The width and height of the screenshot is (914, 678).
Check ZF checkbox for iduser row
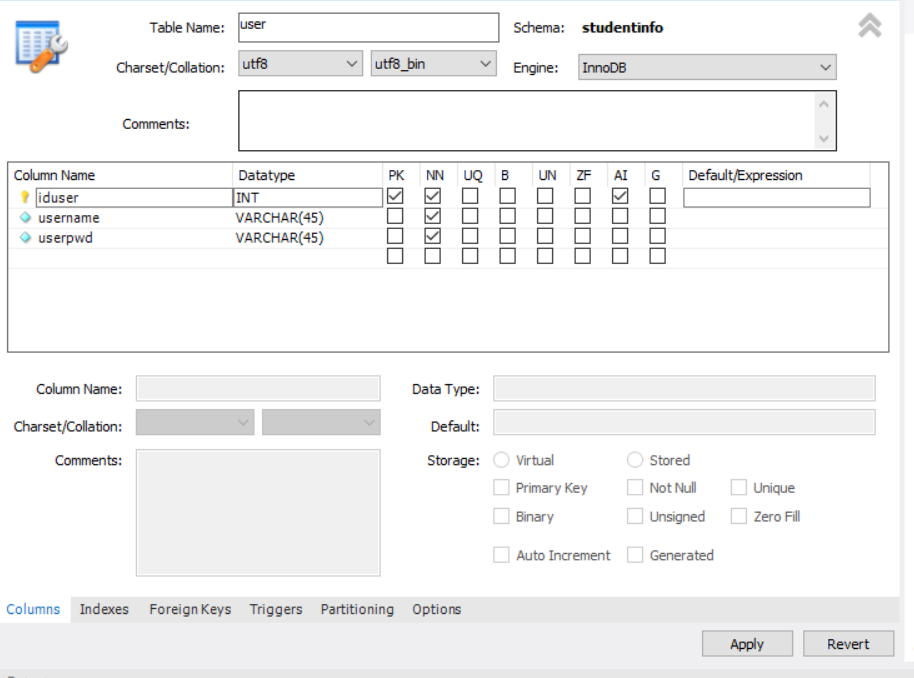582,196
